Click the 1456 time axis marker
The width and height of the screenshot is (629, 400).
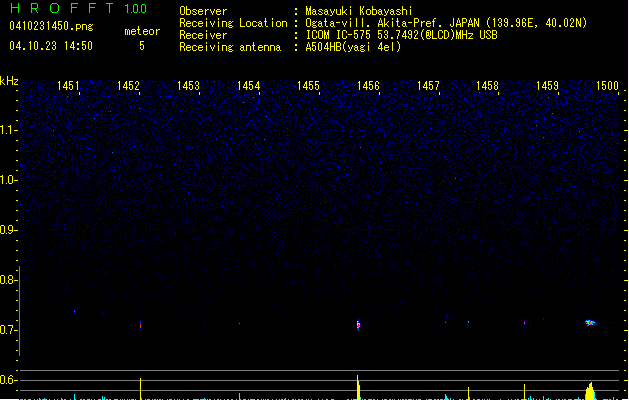point(368,86)
